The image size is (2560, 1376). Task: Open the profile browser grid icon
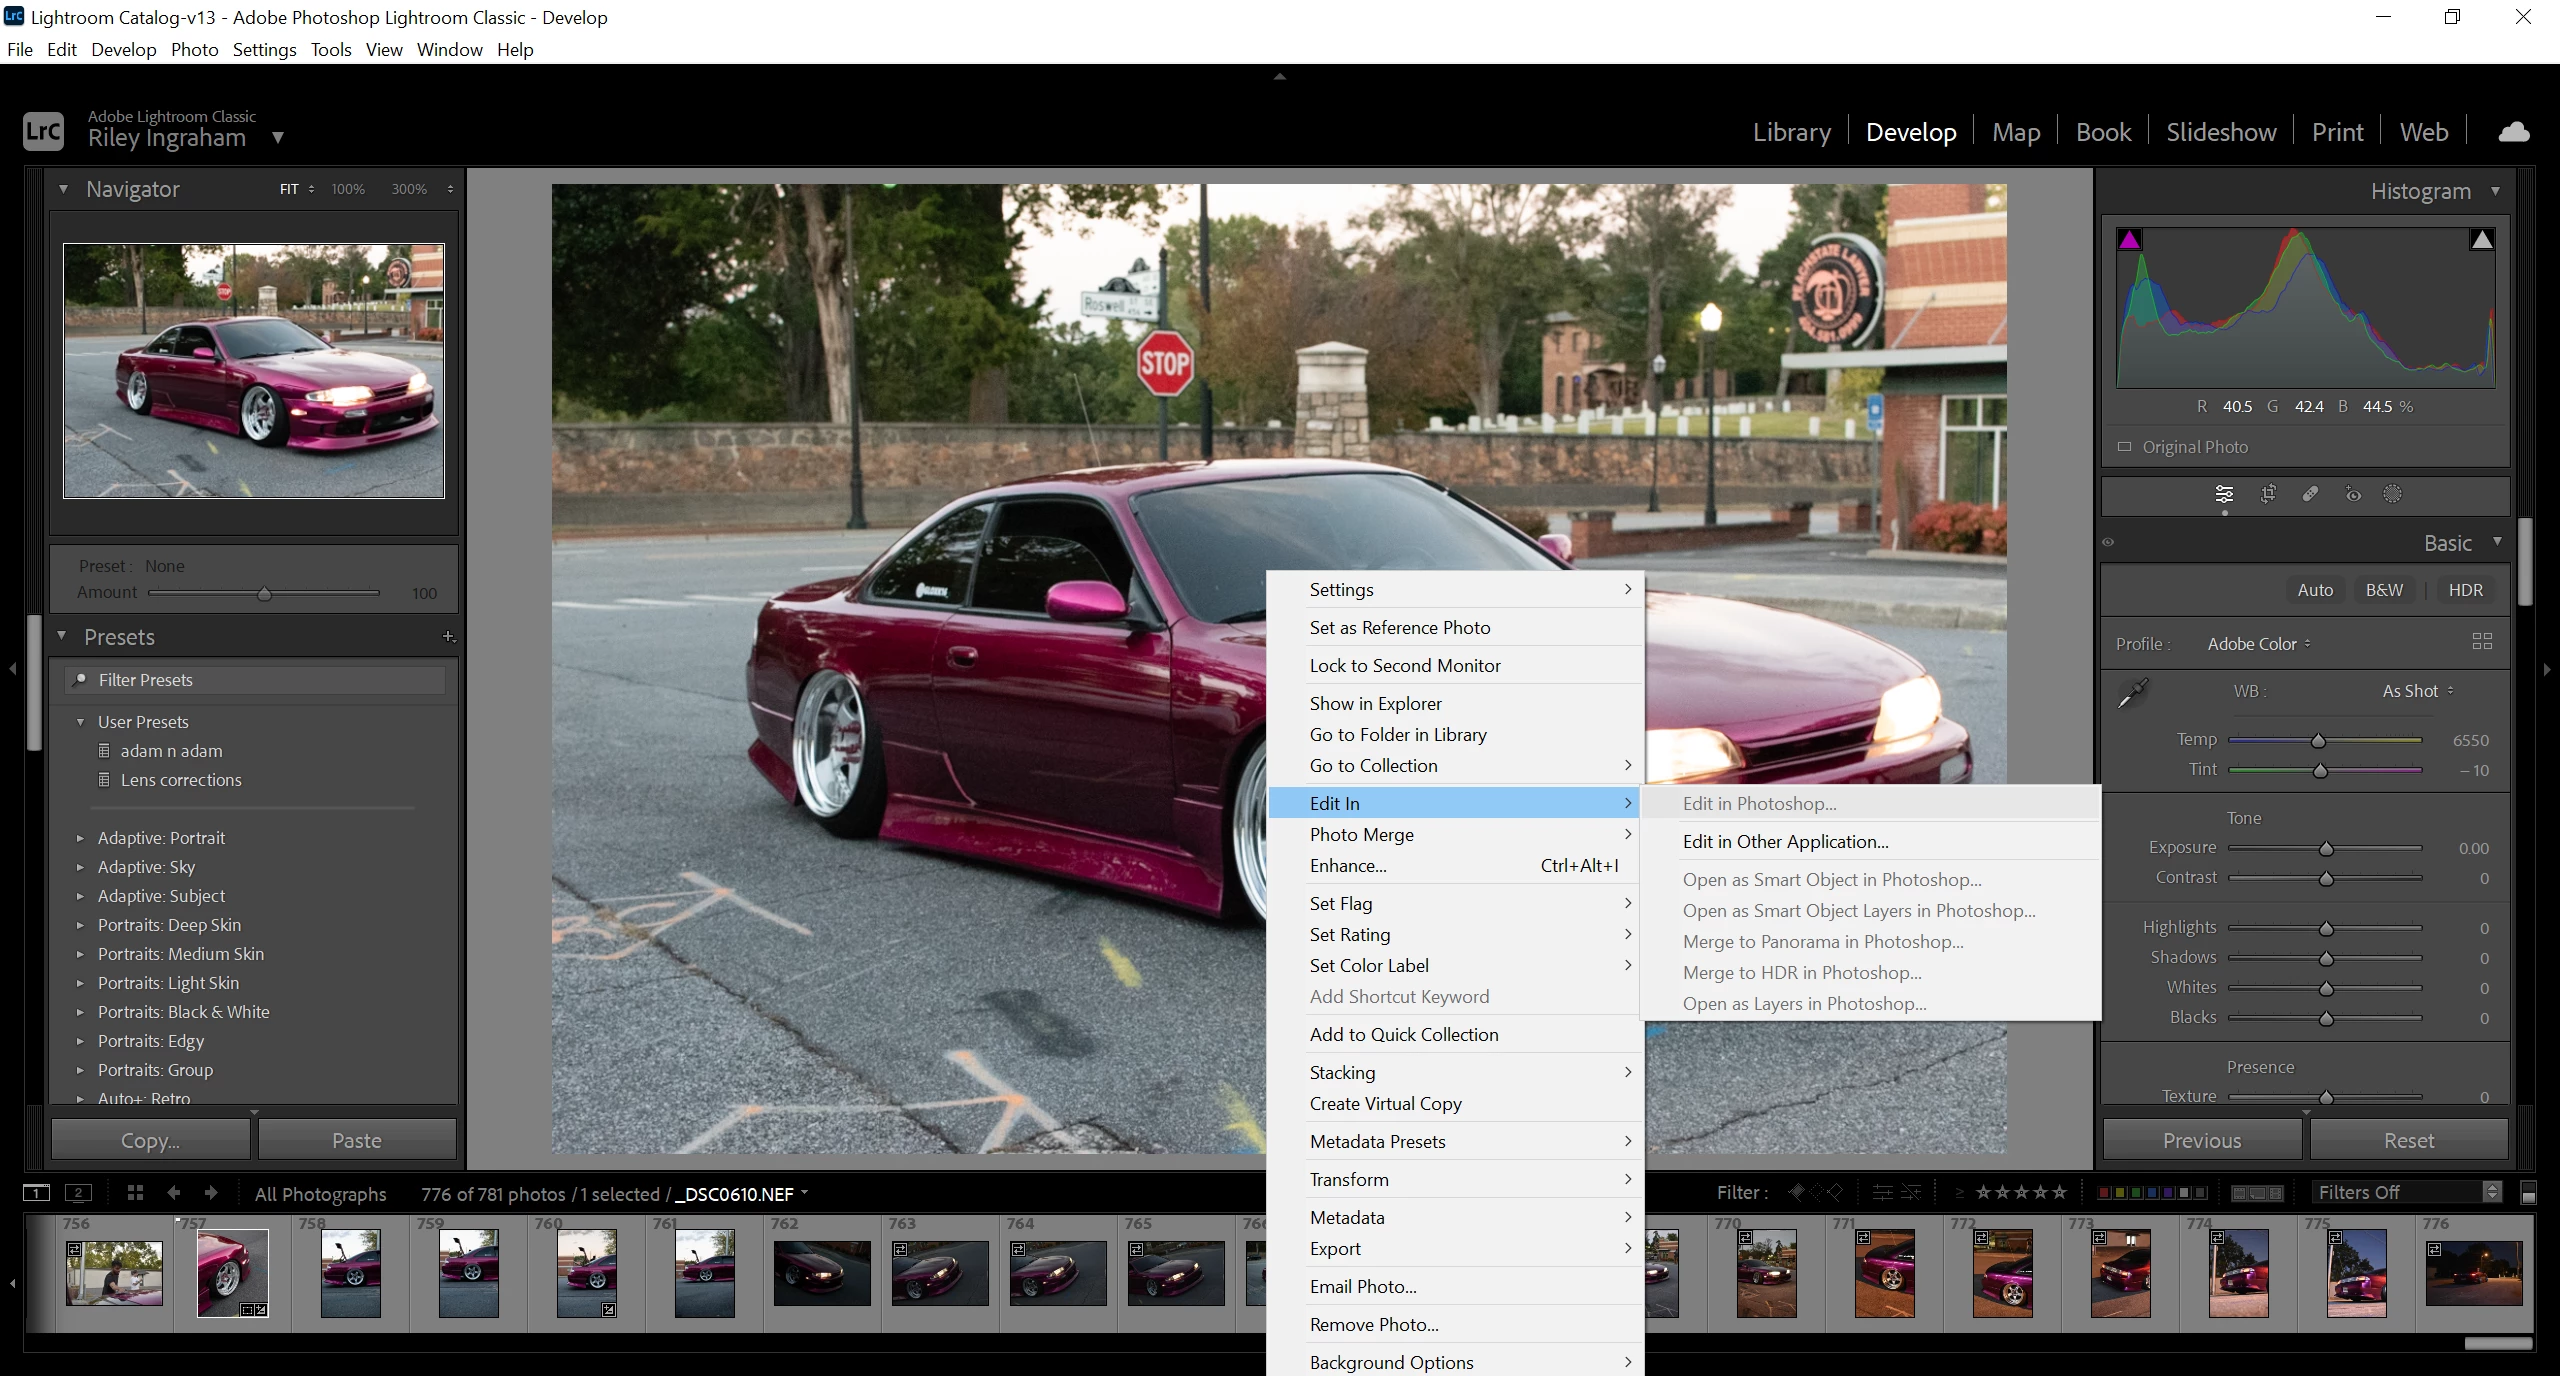click(x=2481, y=642)
